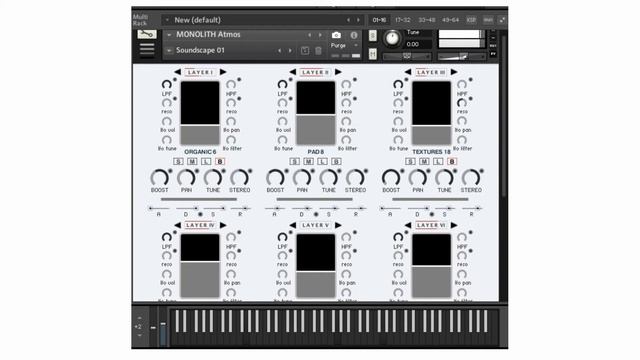Select the previous sound for Layer V
The image size is (640, 360).
point(293,225)
